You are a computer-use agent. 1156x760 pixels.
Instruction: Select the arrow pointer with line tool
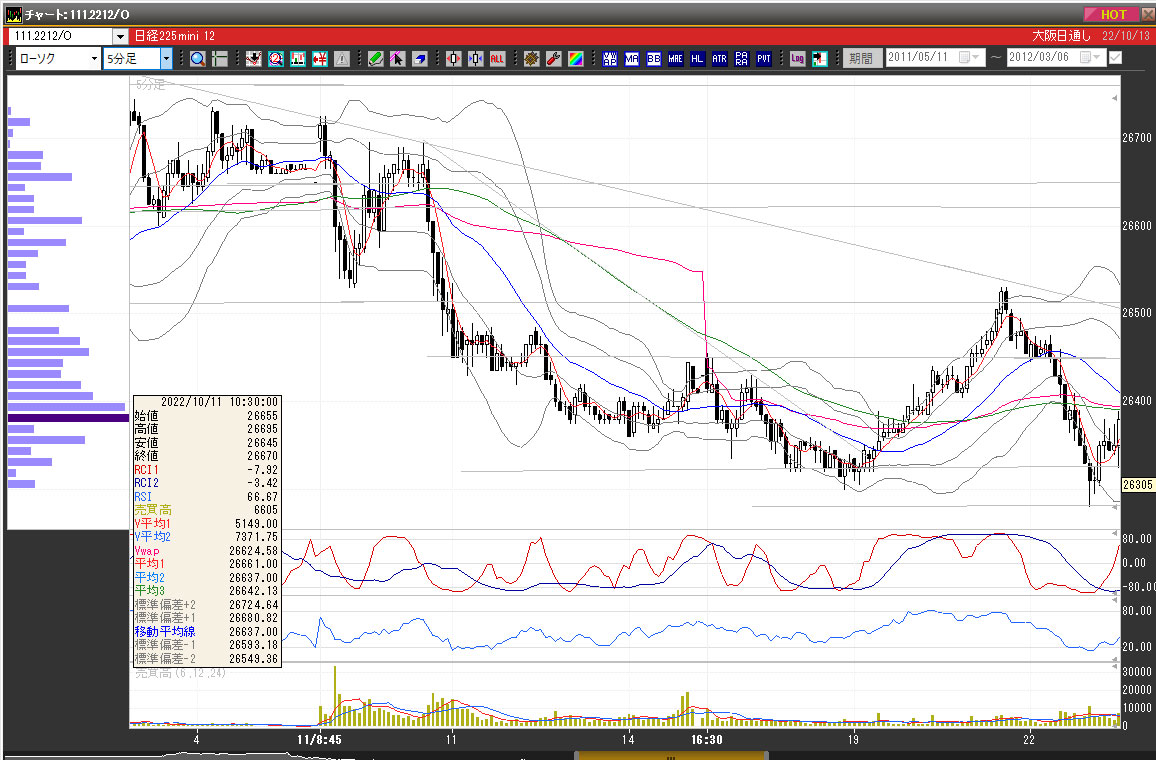point(397,59)
